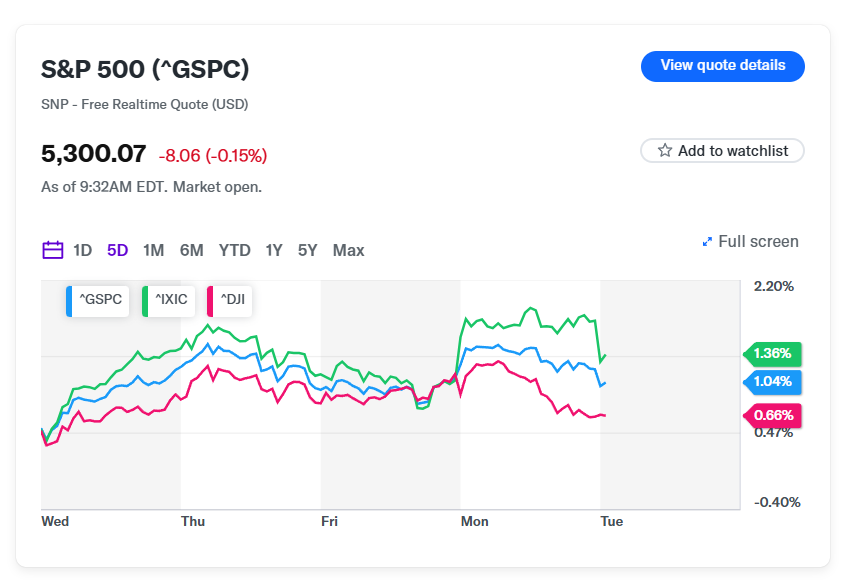The height and width of the screenshot is (585, 856).
Task: Select the 1D time range
Action: 82,250
